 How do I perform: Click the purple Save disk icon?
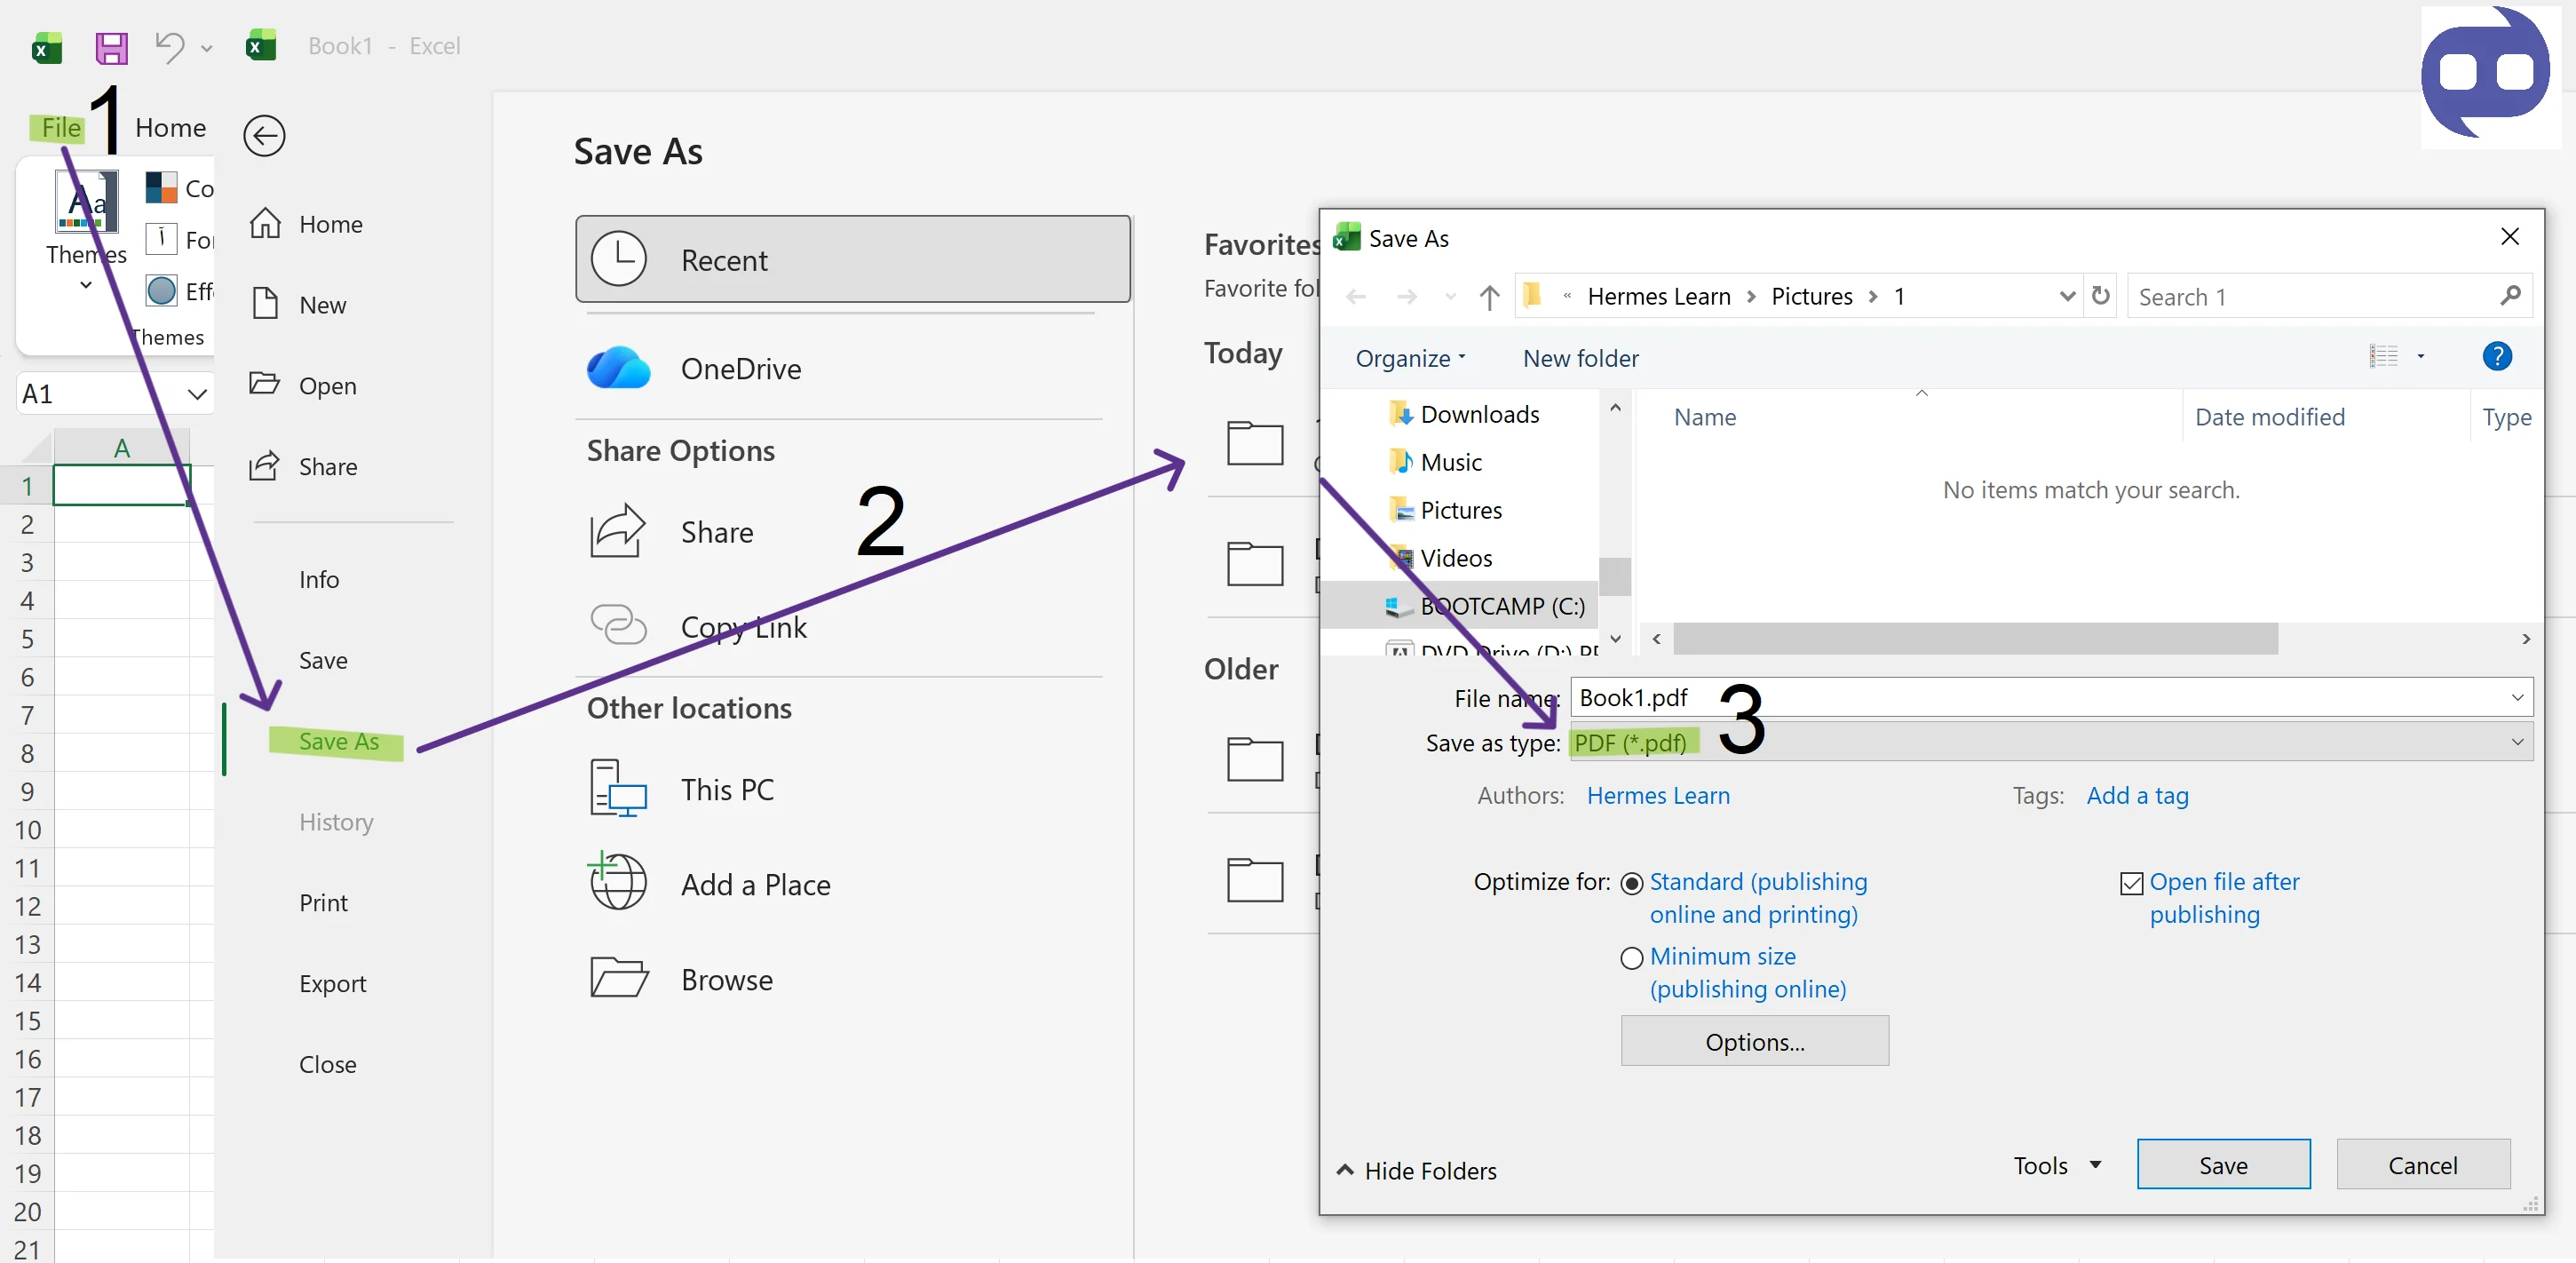(x=111, y=47)
